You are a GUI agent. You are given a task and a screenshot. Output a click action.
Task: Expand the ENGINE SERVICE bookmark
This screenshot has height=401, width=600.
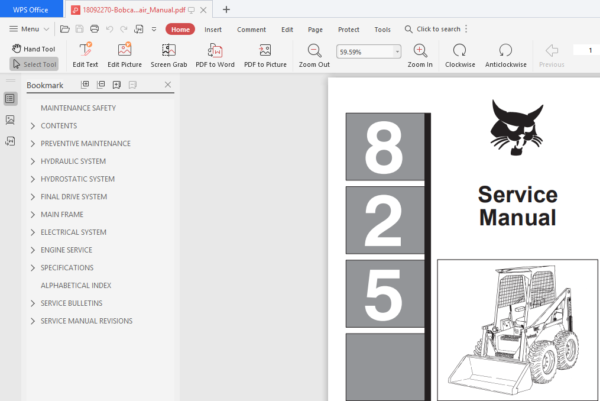(33, 250)
